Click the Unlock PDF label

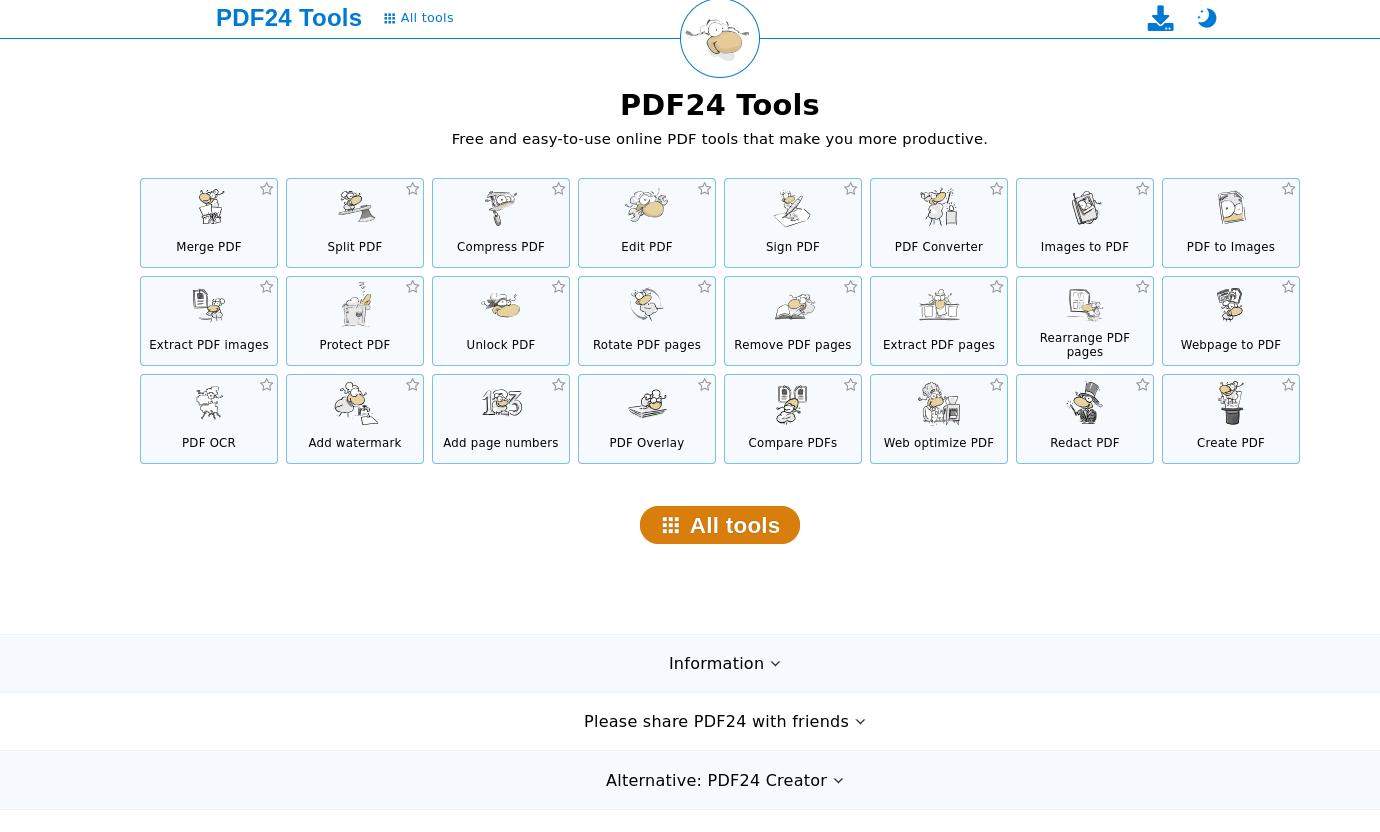point(501,345)
